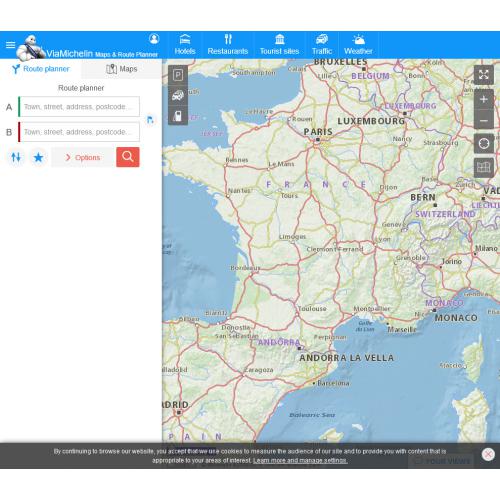
Task: Click the Toulouse label on map
Action: [x=312, y=309]
